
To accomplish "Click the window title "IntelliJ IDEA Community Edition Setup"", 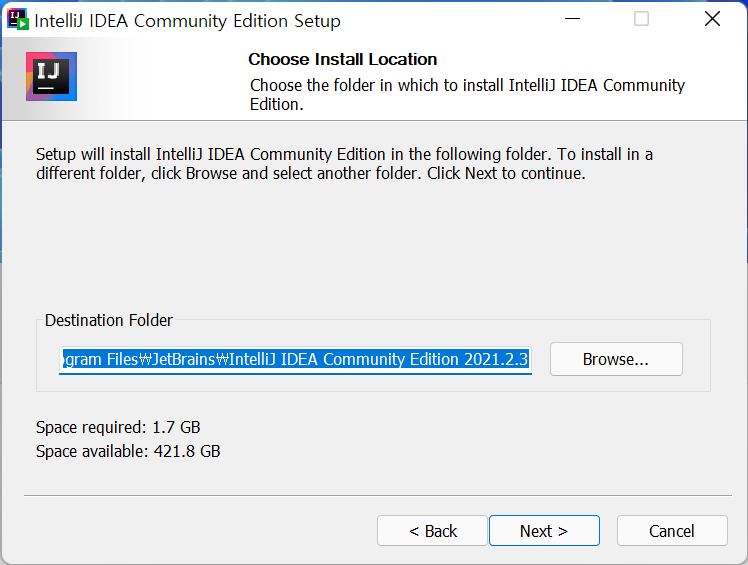I will 188,20.
